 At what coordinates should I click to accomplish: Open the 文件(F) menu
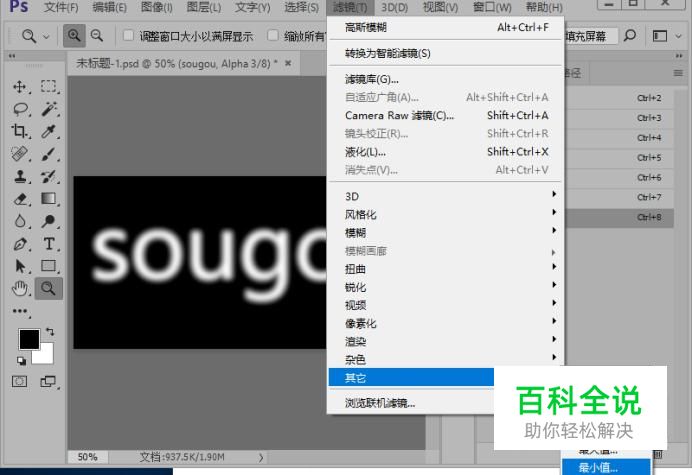[x=61, y=7]
